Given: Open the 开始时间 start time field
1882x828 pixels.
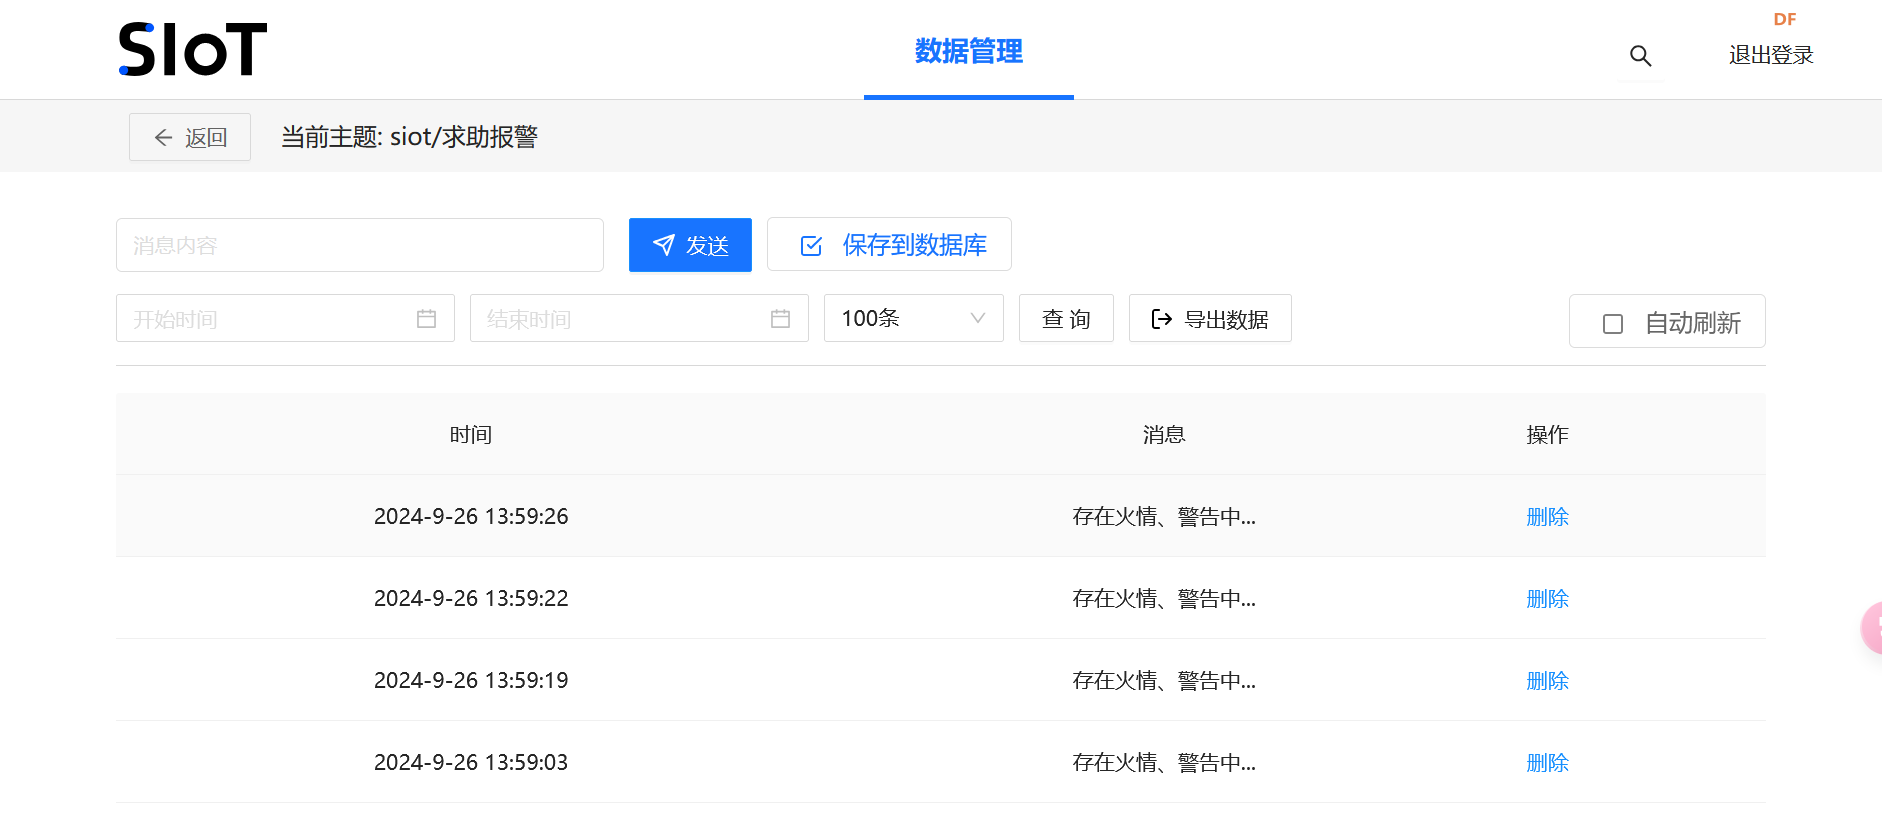Looking at the screenshot, I should click(285, 318).
